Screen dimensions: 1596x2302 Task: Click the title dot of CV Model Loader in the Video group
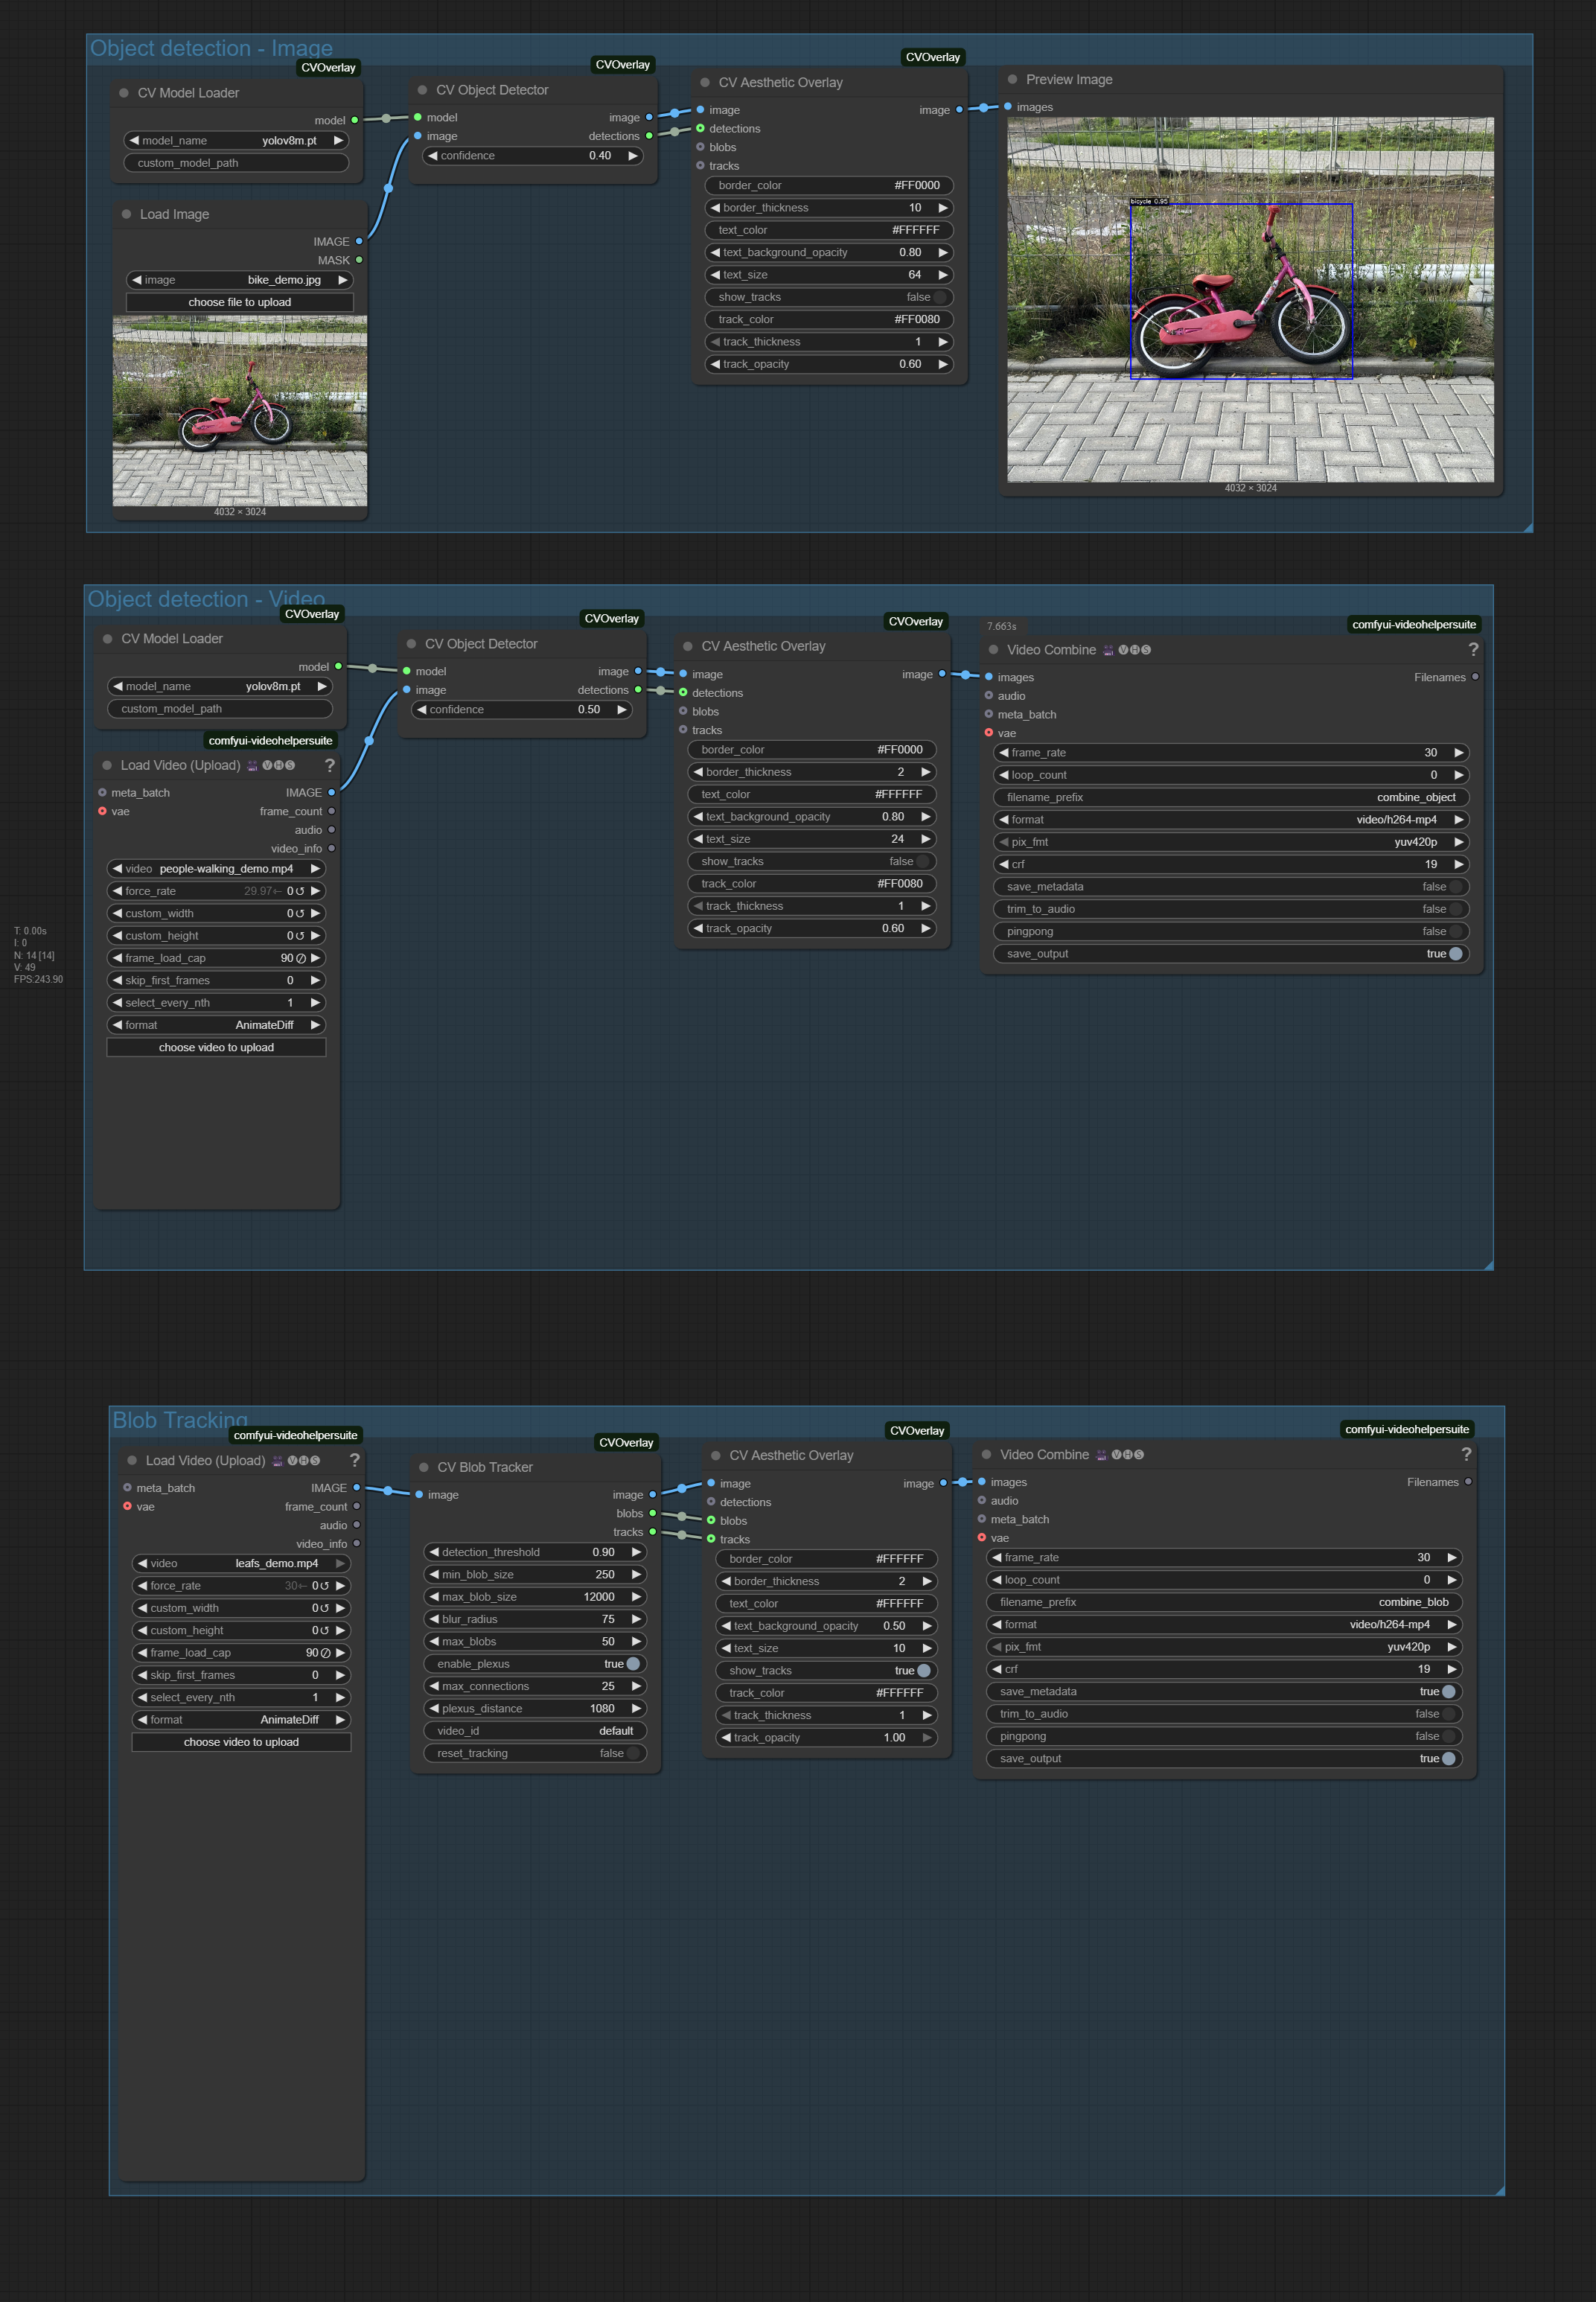coord(107,638)
